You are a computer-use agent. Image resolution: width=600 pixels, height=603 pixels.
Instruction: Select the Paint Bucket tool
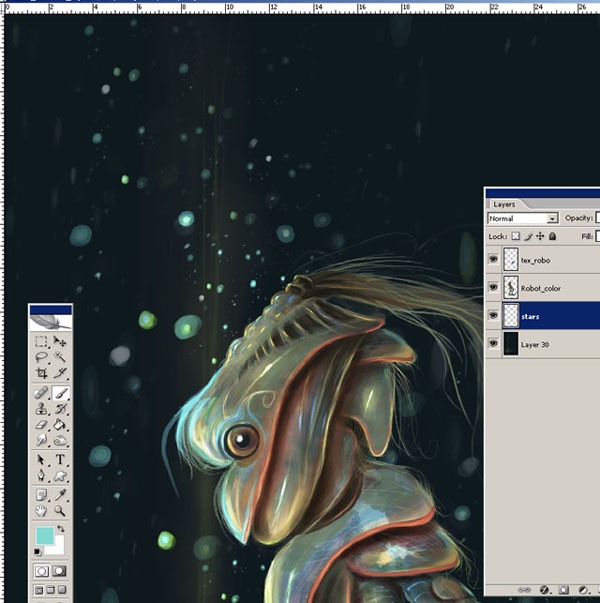pyautogui.click(x=60, y=425)
